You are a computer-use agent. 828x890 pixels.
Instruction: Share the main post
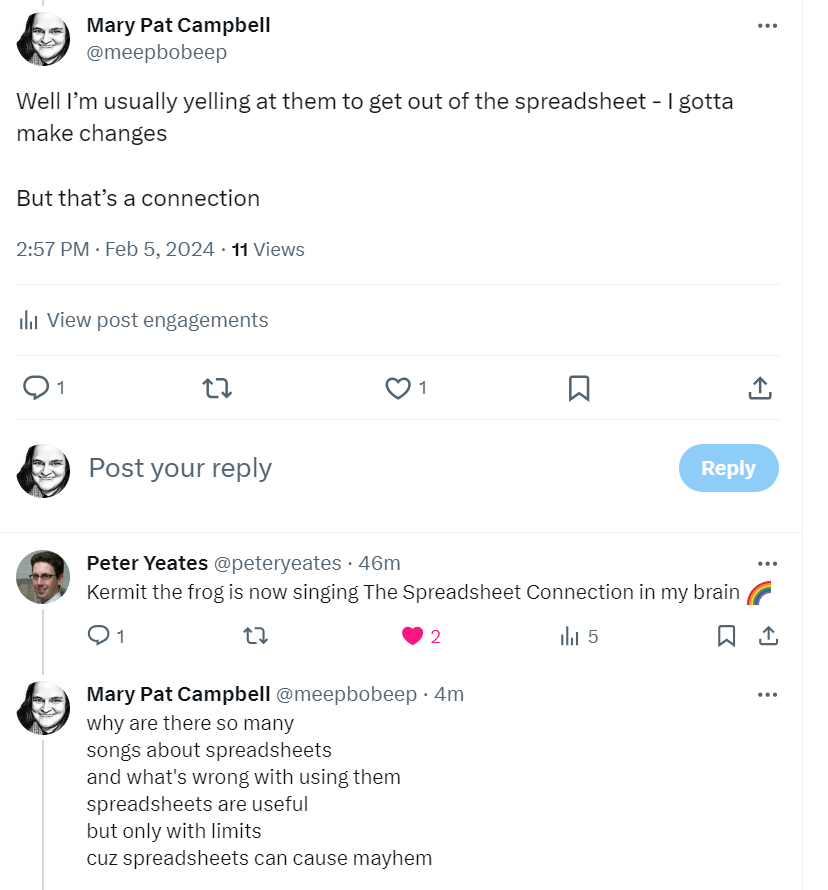(759, 388)
